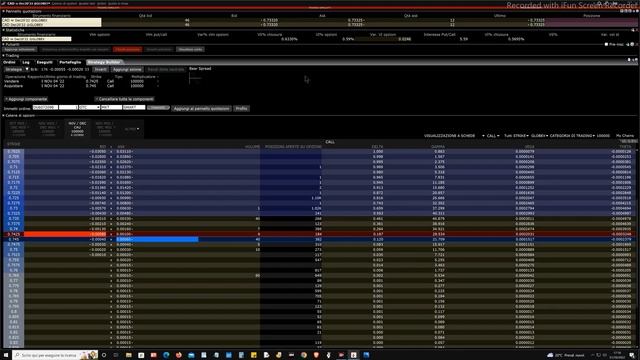Open File Explorer from the taskbar
The image size is (640, 360).
click(129, 355)
